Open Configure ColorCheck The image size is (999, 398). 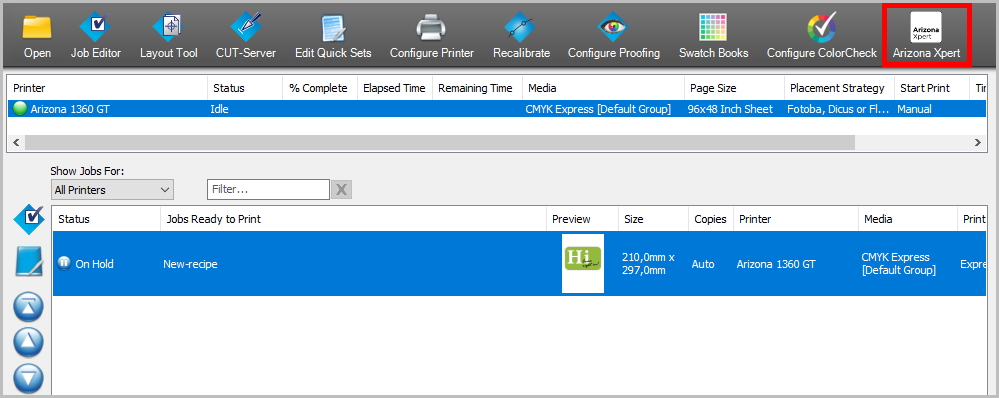[x=821, y=36]
